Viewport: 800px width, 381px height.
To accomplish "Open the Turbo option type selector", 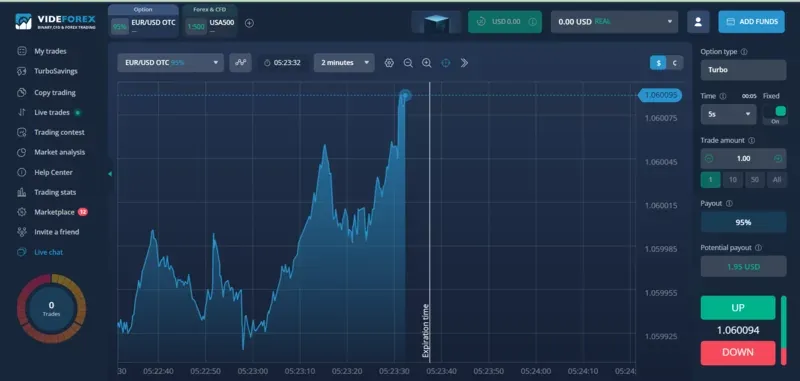I will [x=743, y=70].
